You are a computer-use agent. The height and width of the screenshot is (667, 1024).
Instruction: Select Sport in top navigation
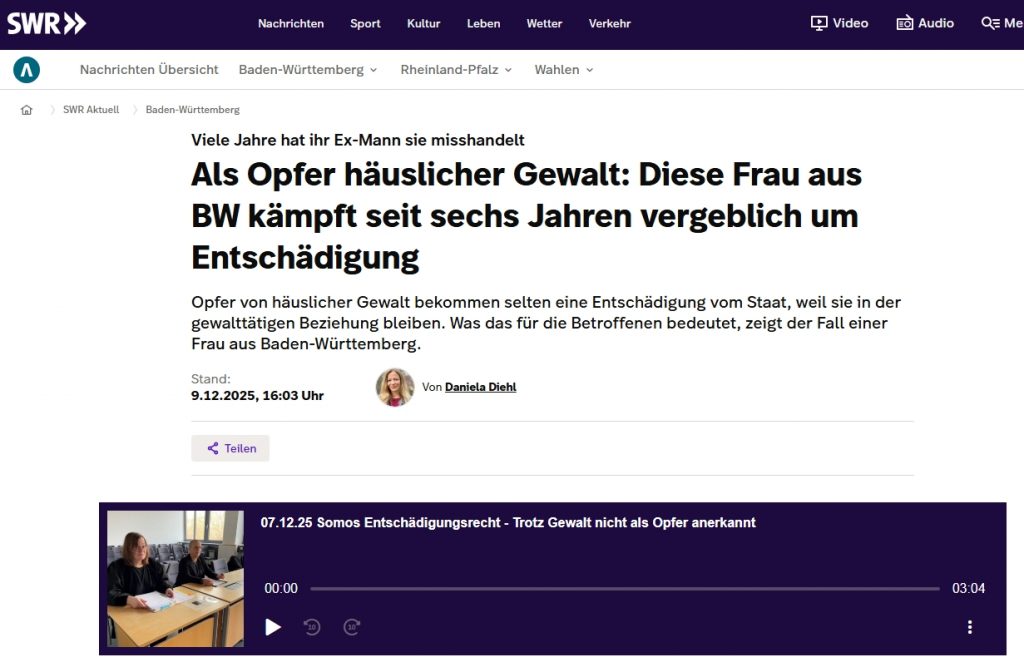365,24
